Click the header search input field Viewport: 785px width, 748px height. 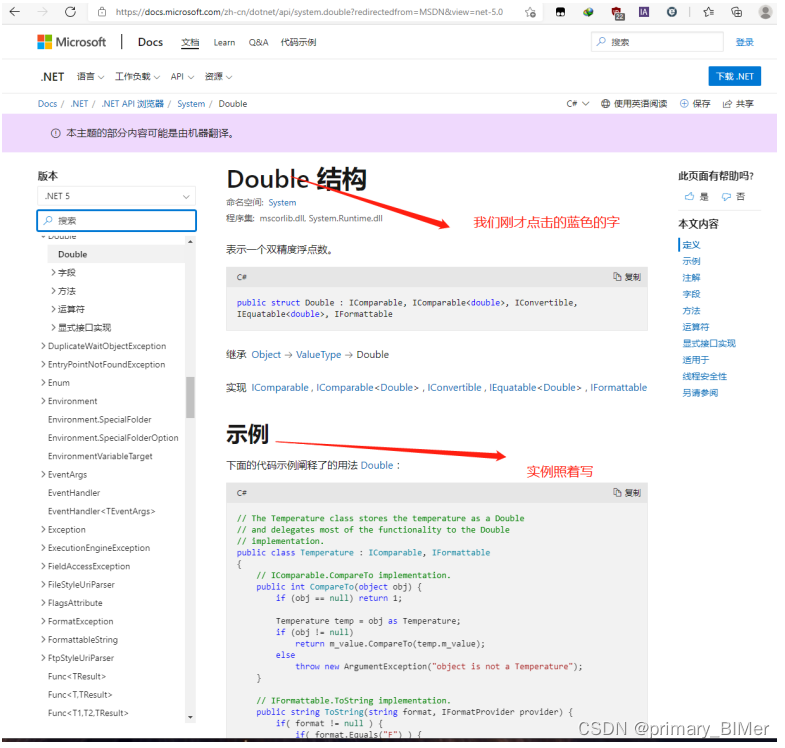click(x=657, y=42)
